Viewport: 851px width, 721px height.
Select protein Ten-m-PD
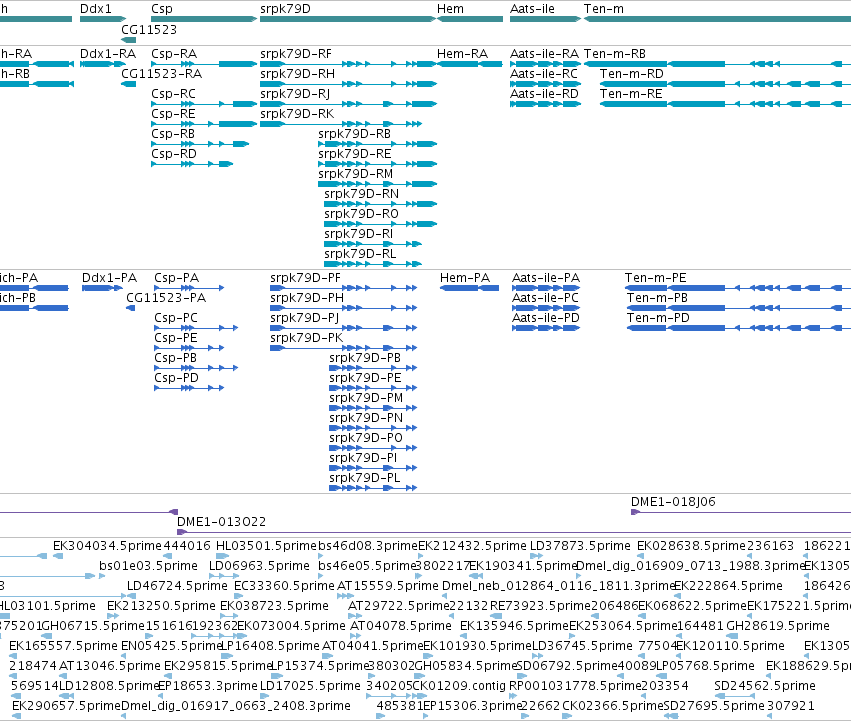[x=738, y=328]
